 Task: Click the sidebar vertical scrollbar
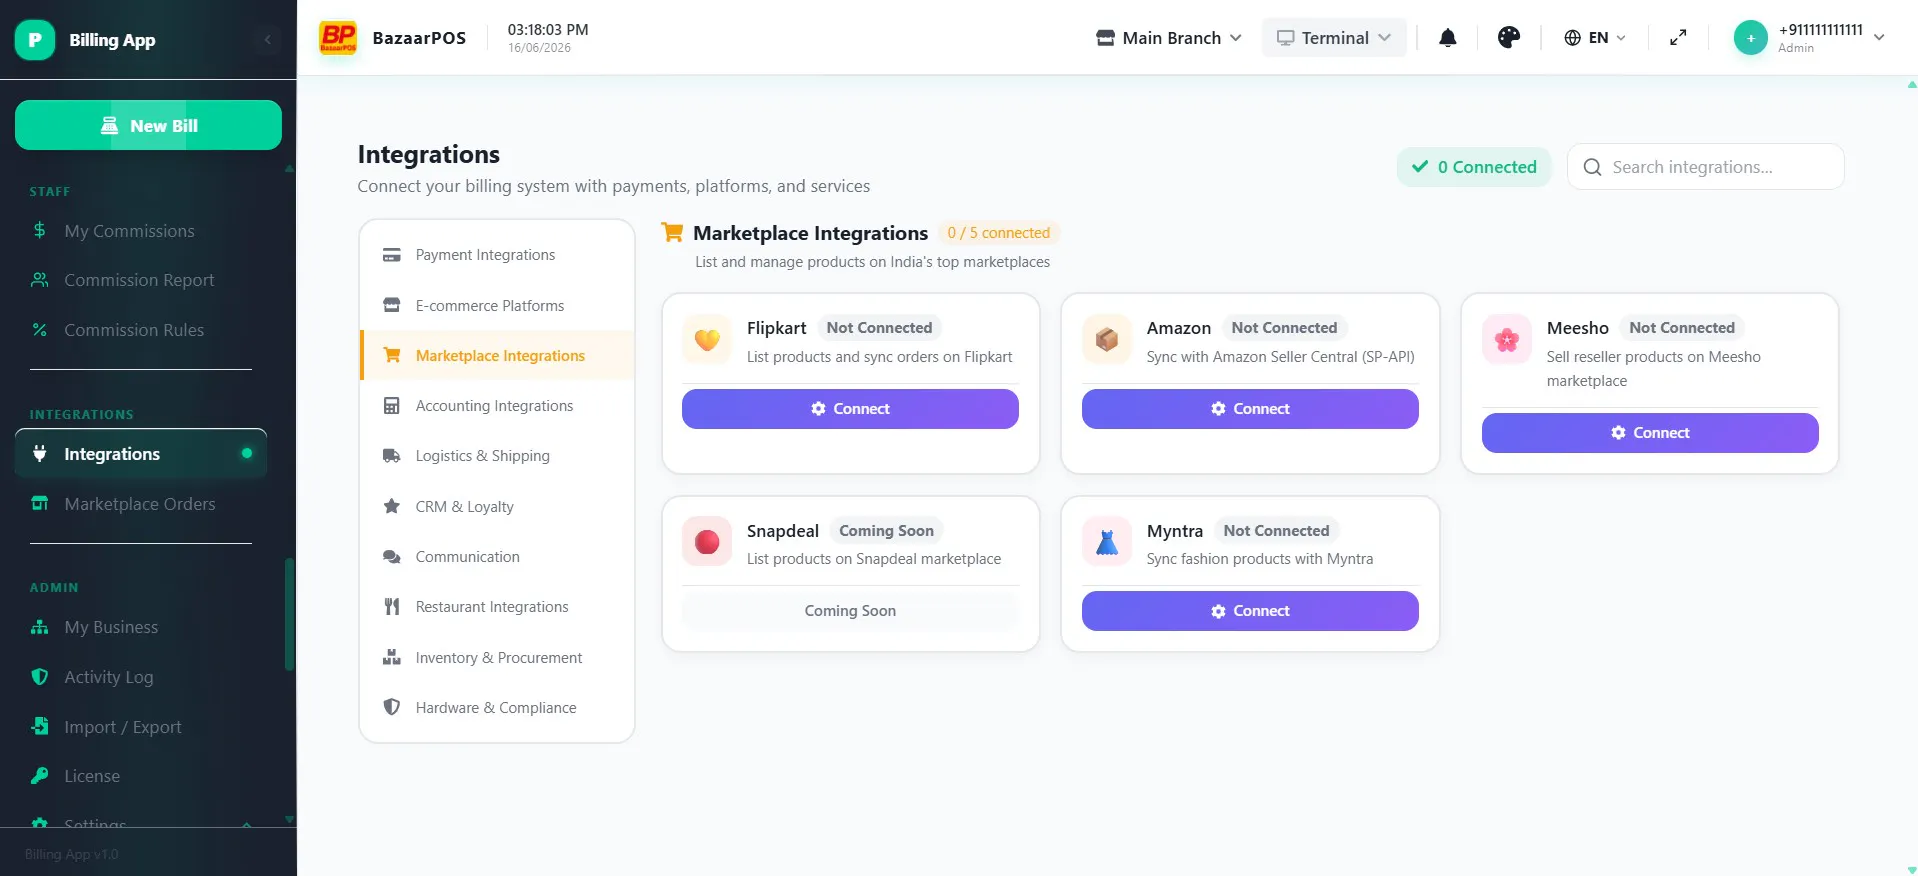click(x=290, y=614)
